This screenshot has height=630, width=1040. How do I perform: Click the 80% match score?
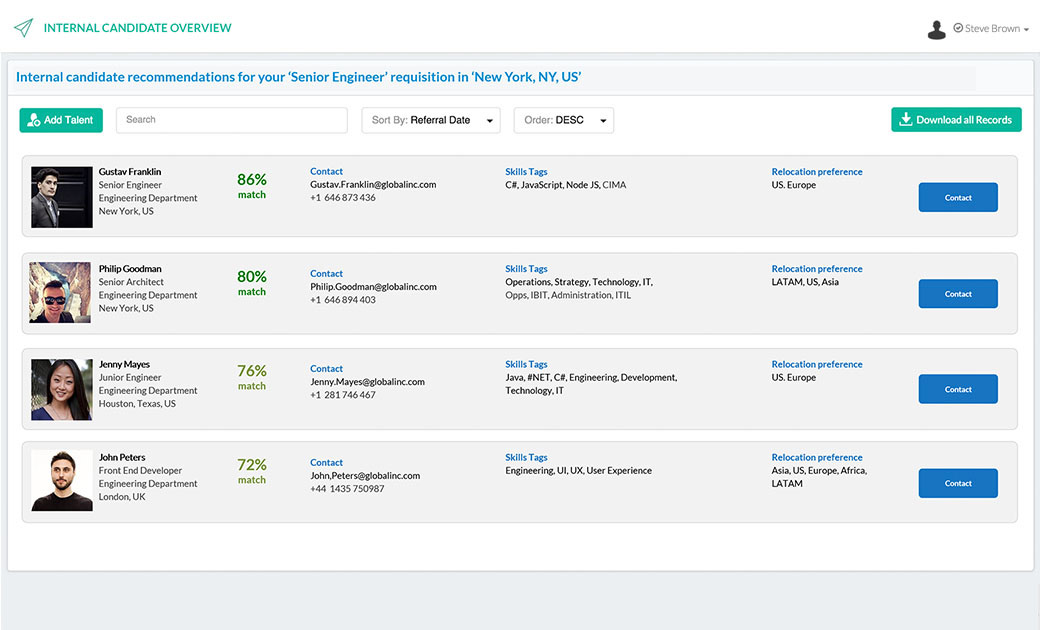pyautogui.click(x=252, y=283)
